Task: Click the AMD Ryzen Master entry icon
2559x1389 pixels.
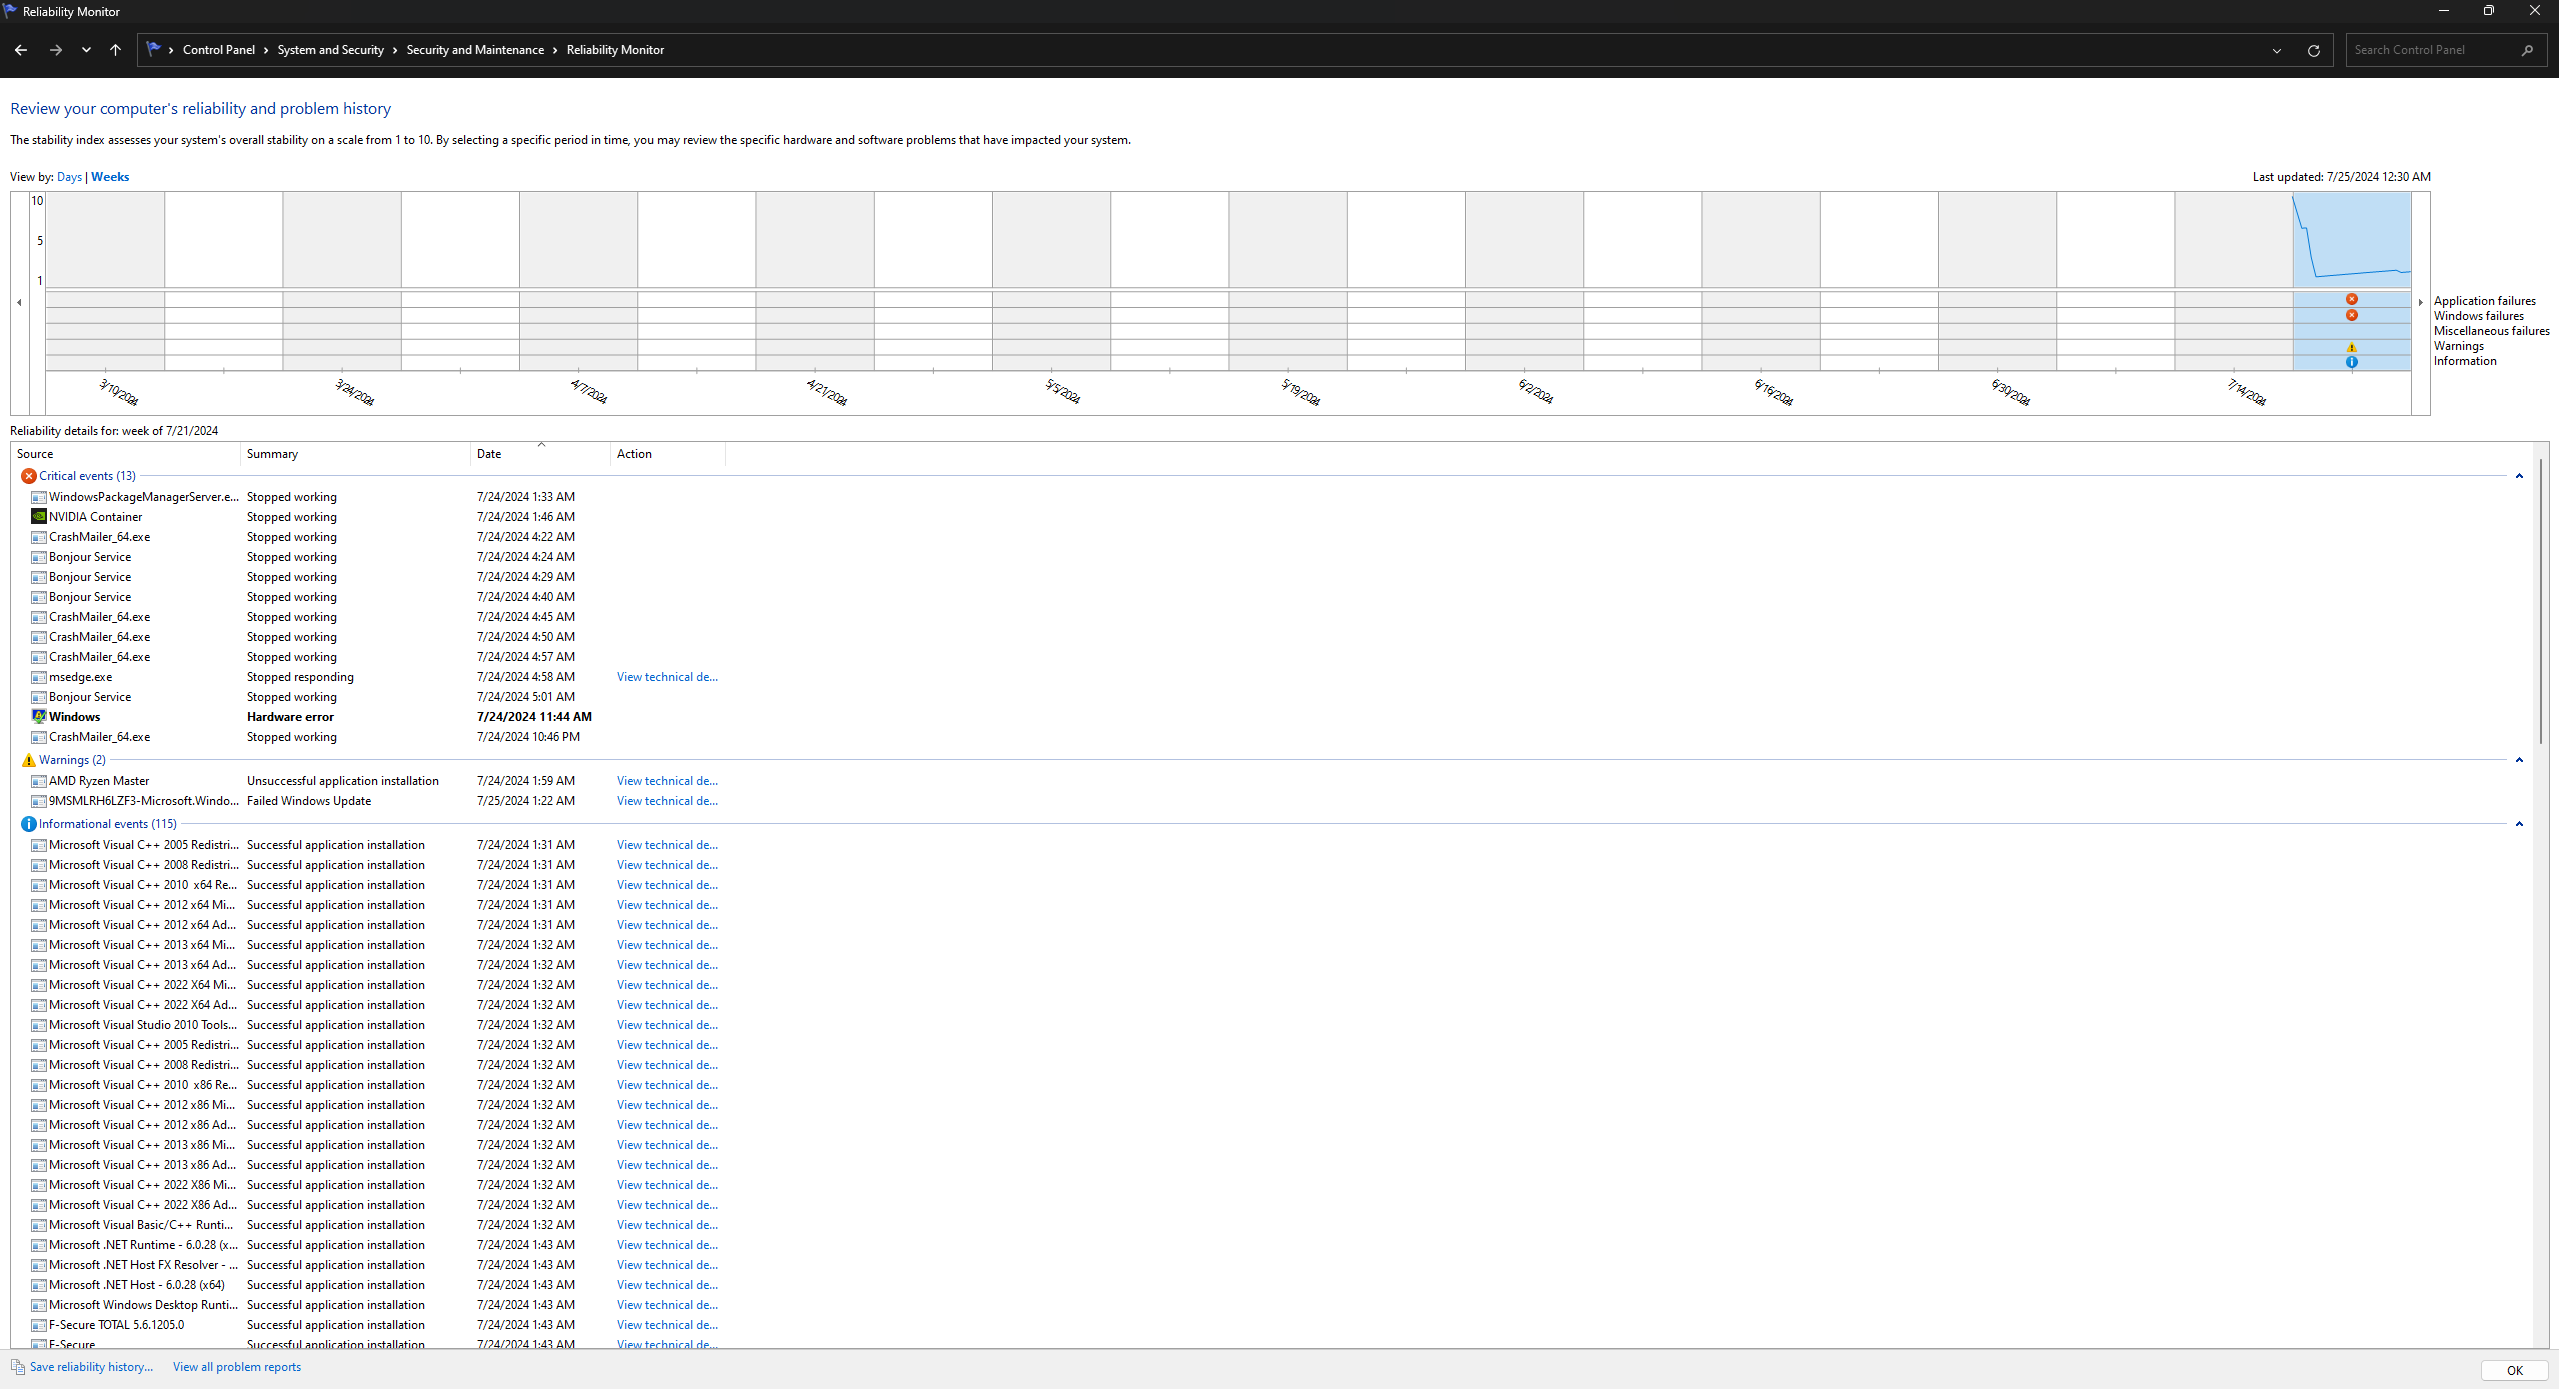Action: click(39, 781)
